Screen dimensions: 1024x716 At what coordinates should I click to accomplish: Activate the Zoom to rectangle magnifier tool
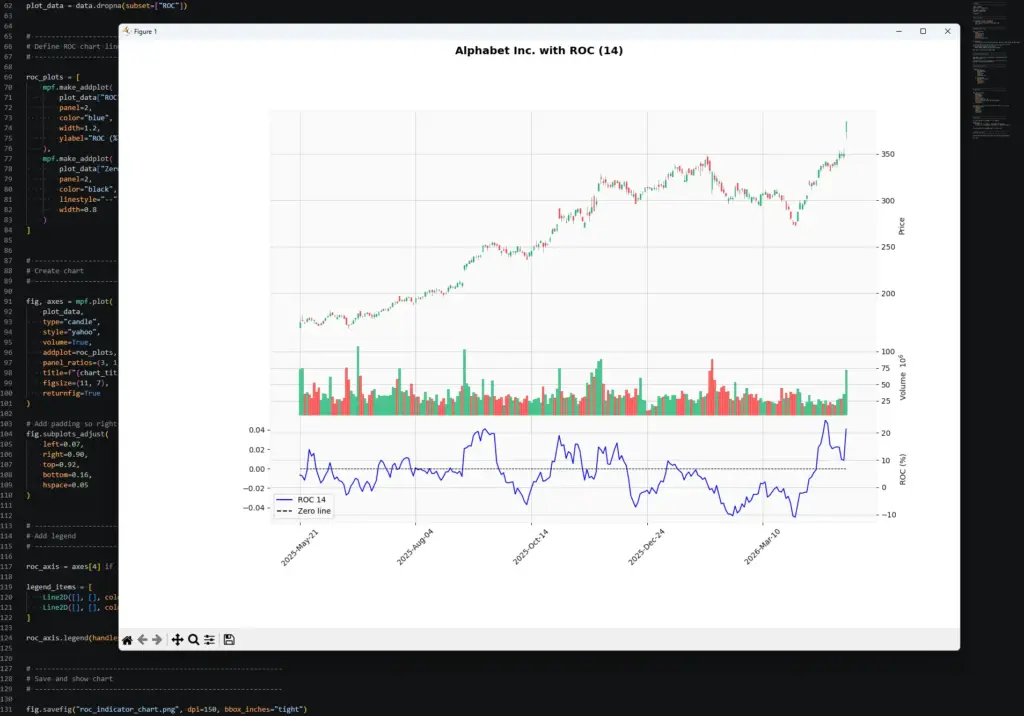193,640
